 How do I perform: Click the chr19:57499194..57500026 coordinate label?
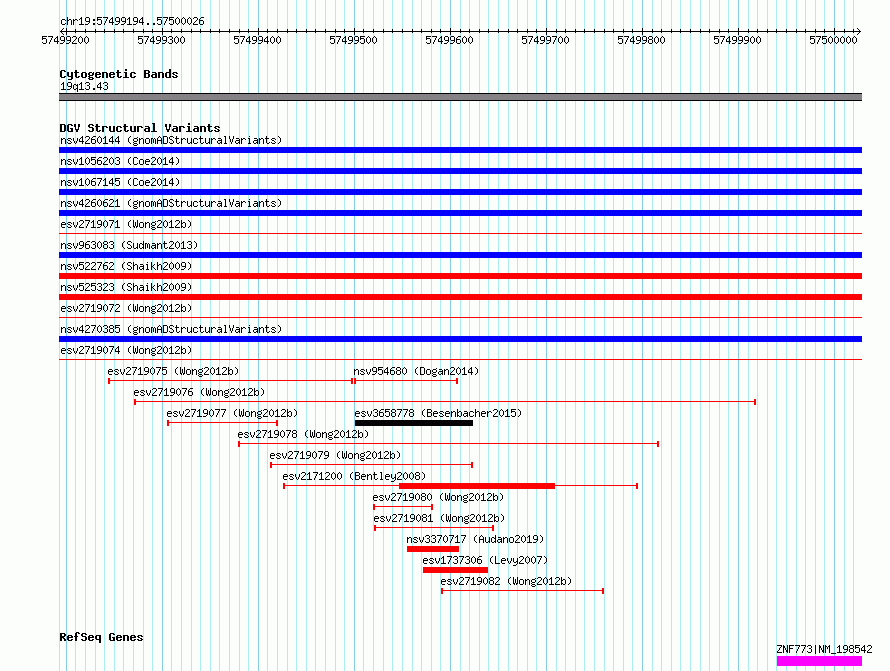point(132,21)
